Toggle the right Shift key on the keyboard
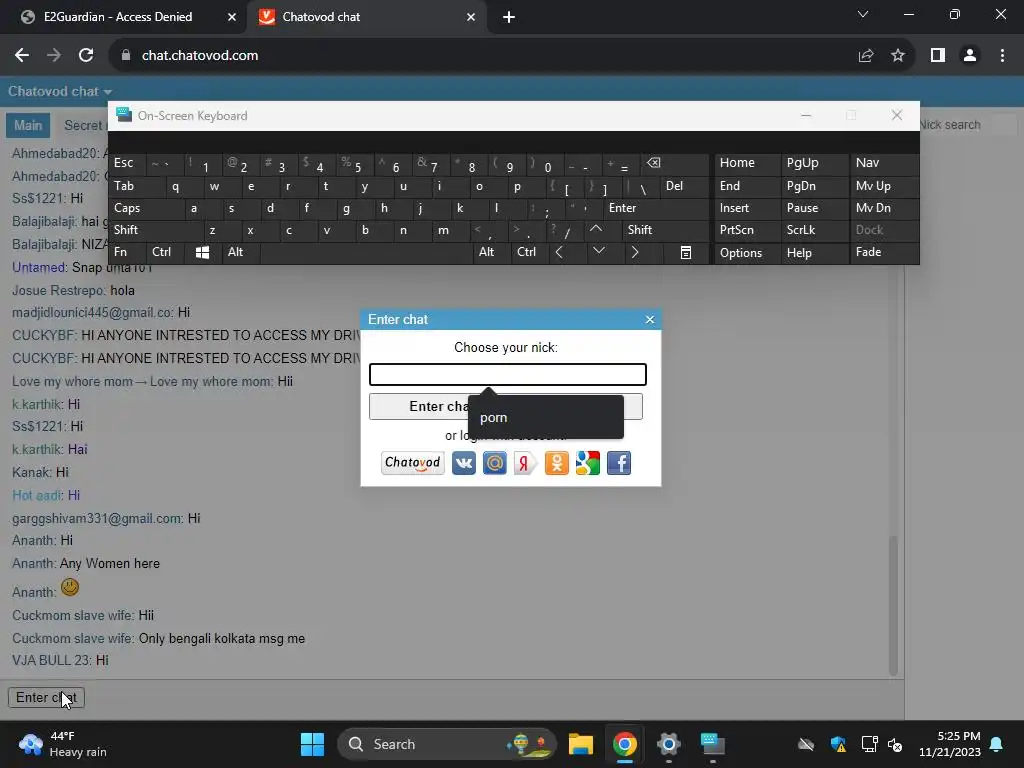 pyautogui.click(x=664, y=230)
